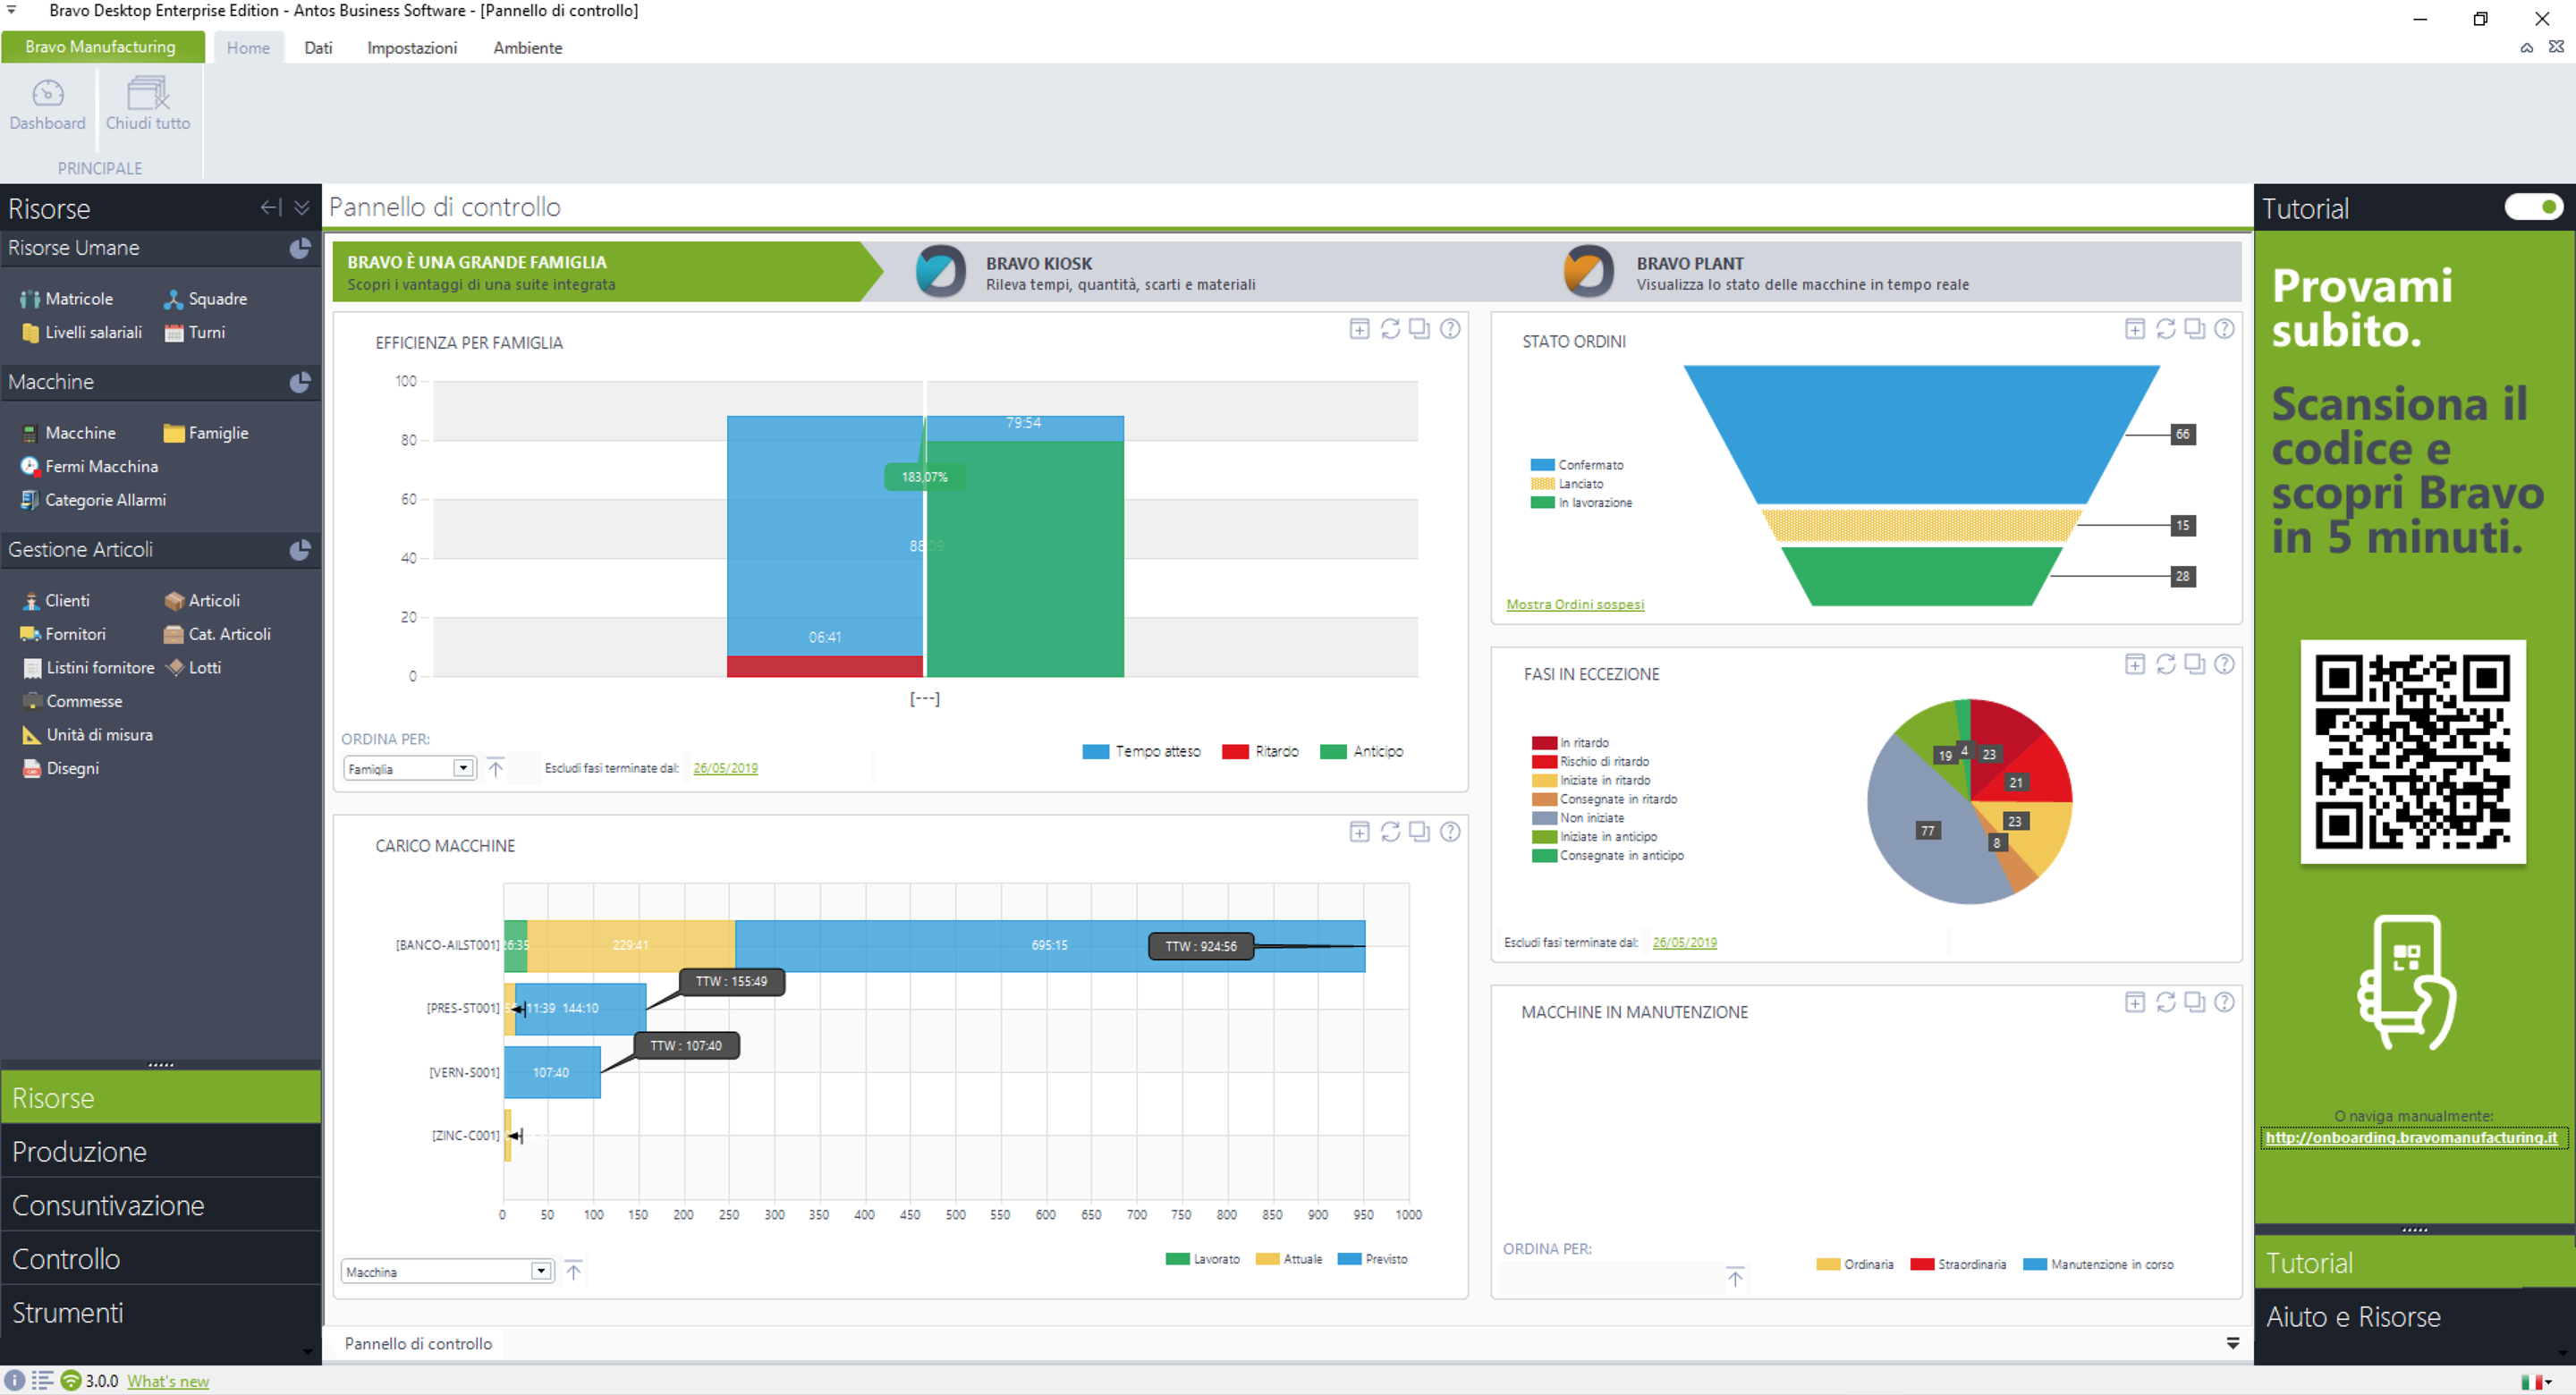
Task: Open Matricole in Risorse Umane
Action: tap(66, 298)
